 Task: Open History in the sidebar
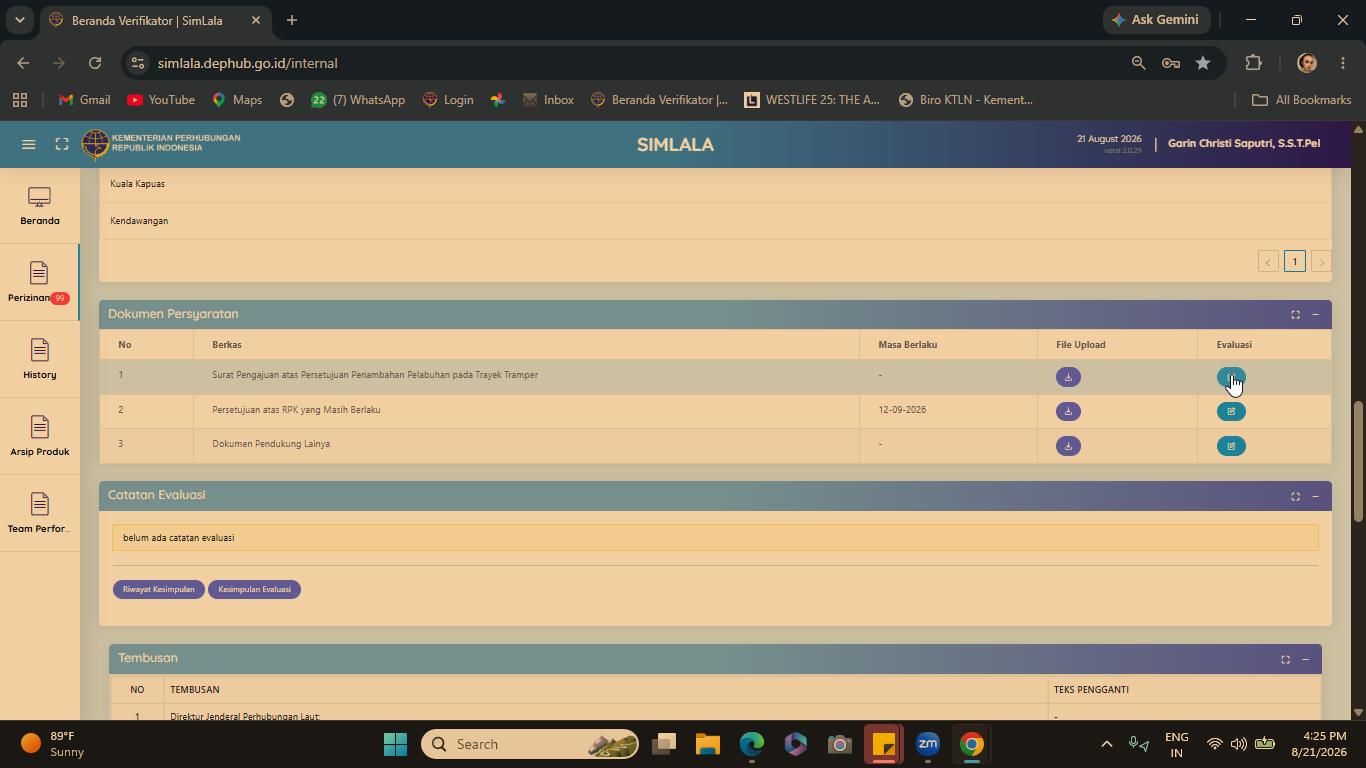(39, 359)
